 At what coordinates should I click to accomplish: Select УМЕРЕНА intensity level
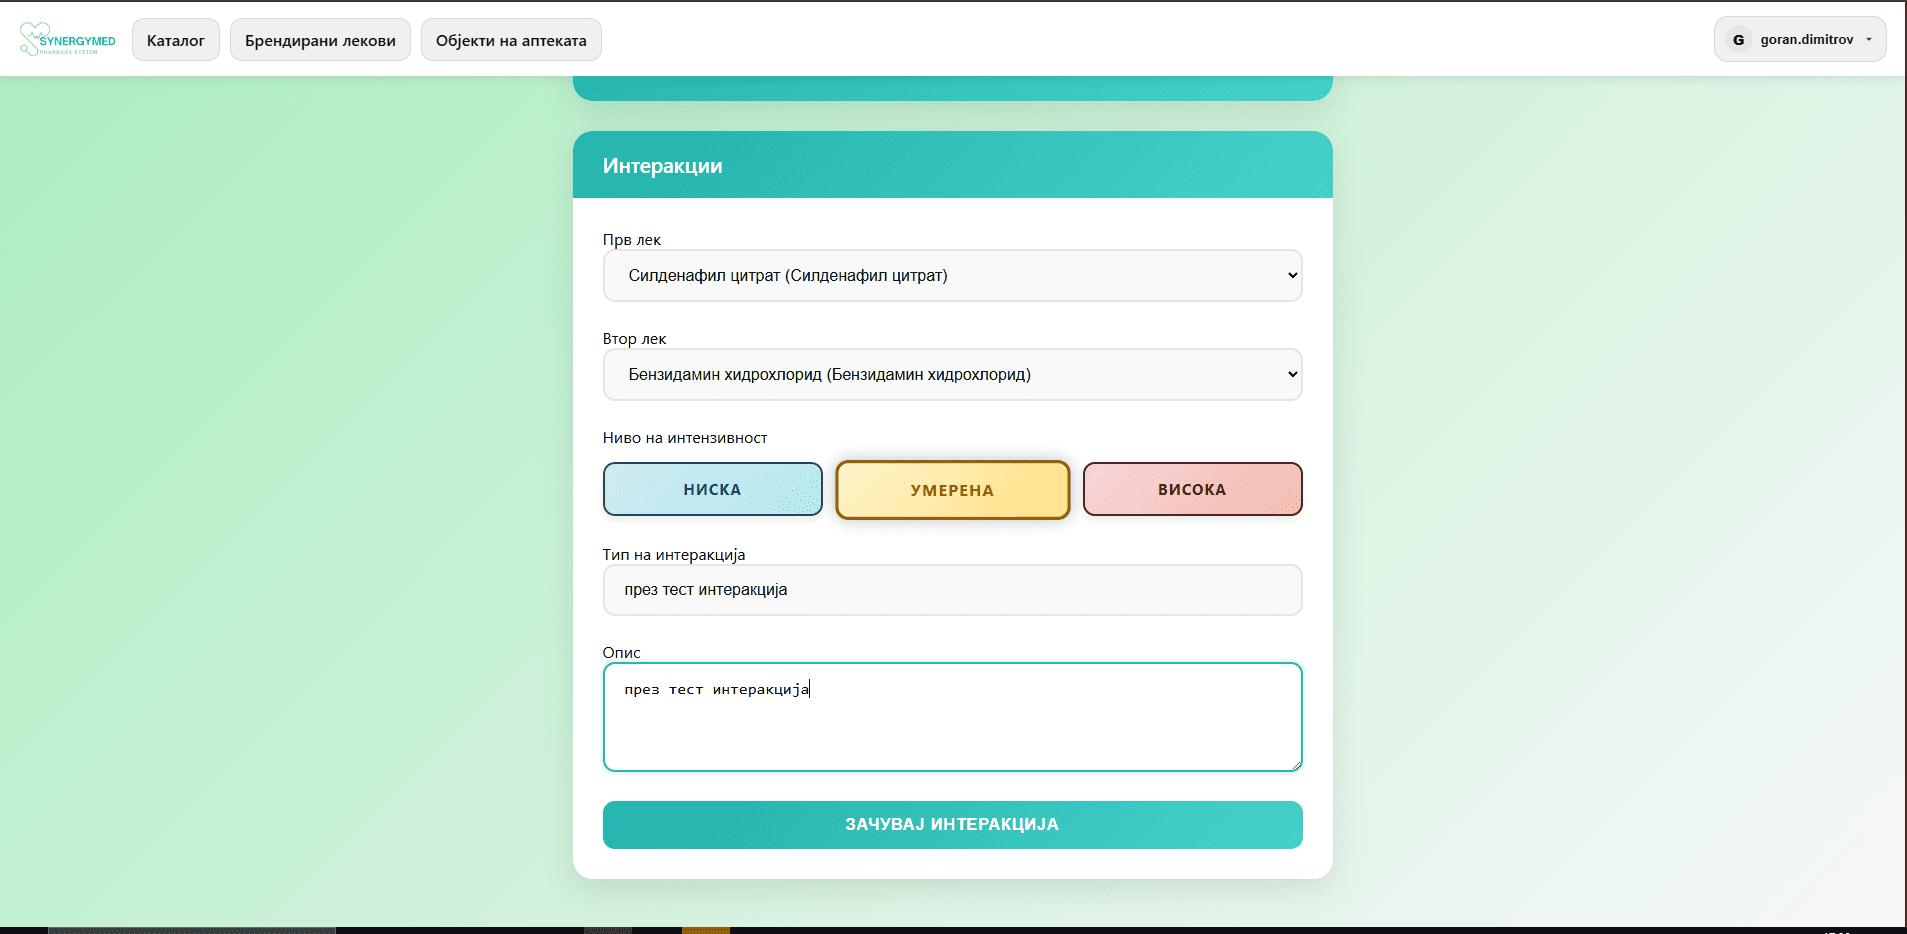coord(952,490)
